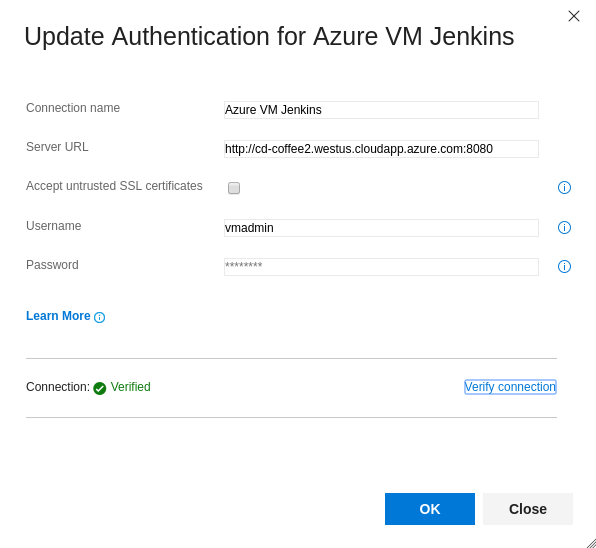Click the Connection name input field
The height and width of the screenshot is (548, 596).
pyautogui.click(x=381, y=110)
